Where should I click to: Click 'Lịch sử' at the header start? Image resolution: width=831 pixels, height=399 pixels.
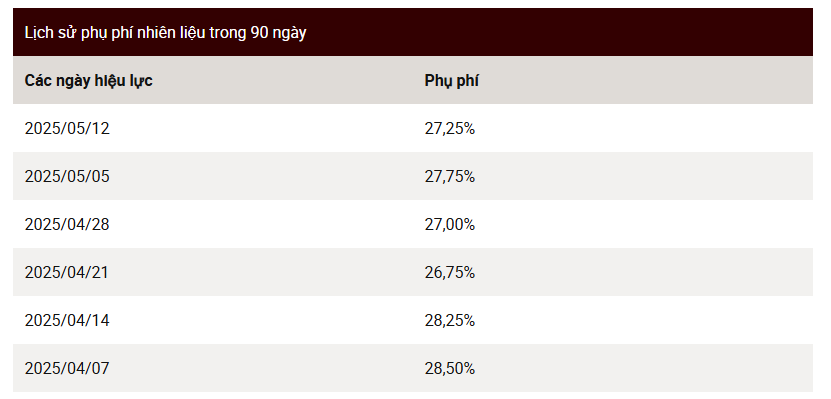pyautogui.click(x=50, y=33)
